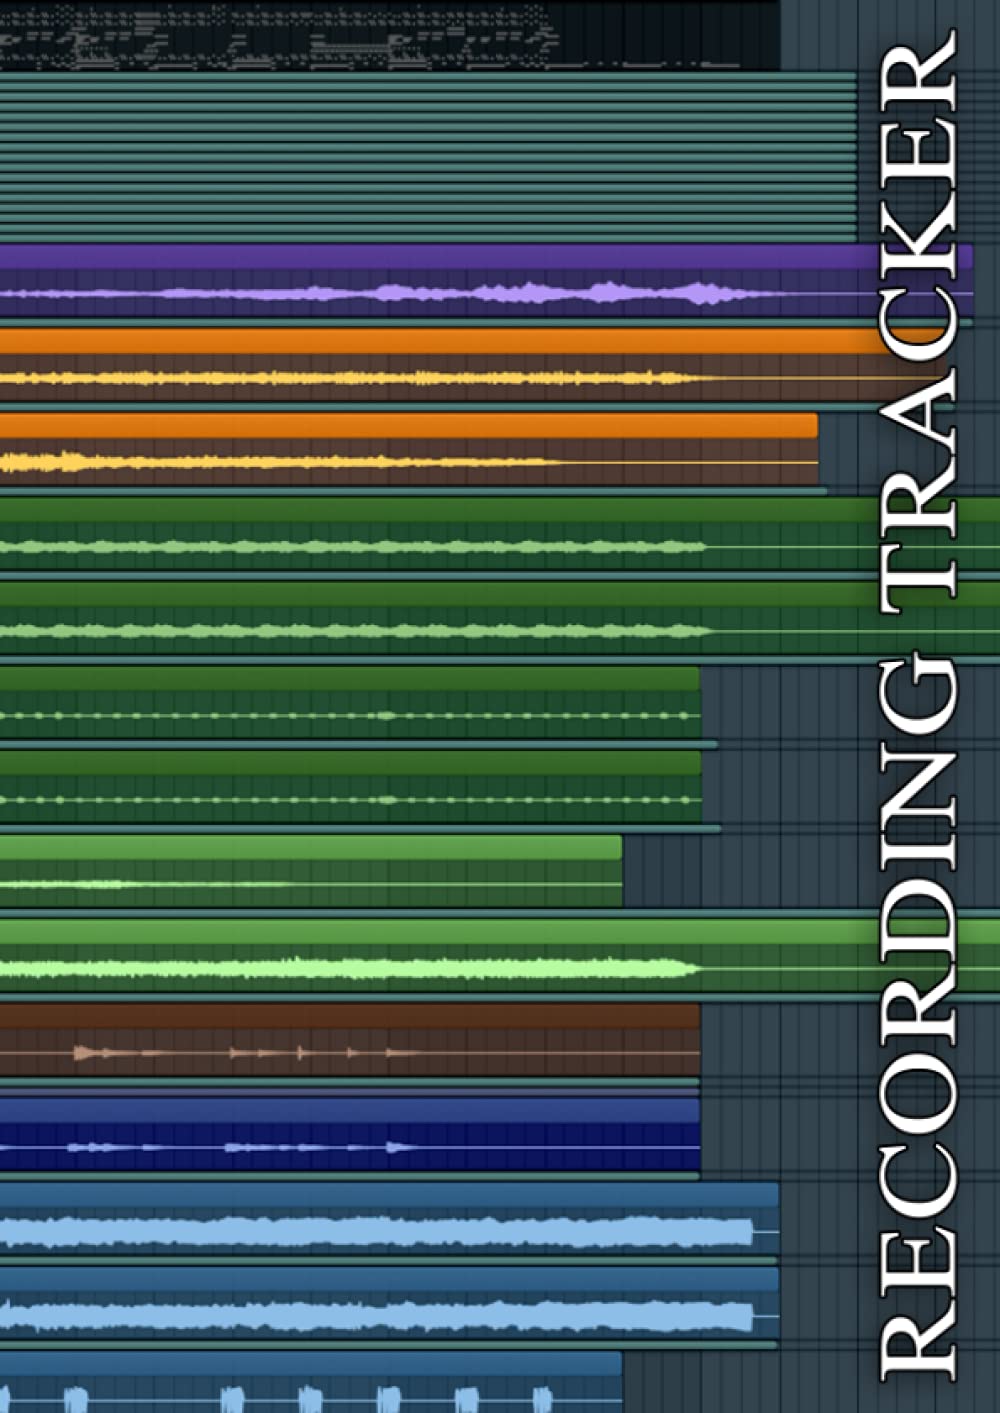Click the RECORDING TRACKER title text
This screenshot has width=1000, height=1413.
pos(918,706)
